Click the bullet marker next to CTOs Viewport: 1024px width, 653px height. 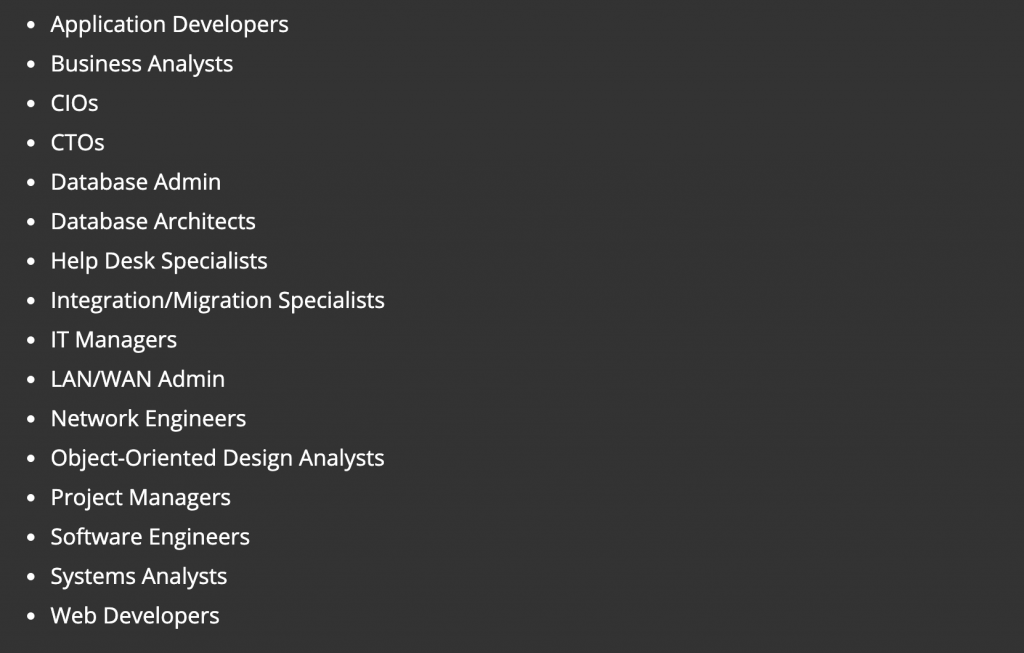pos(31,144)
